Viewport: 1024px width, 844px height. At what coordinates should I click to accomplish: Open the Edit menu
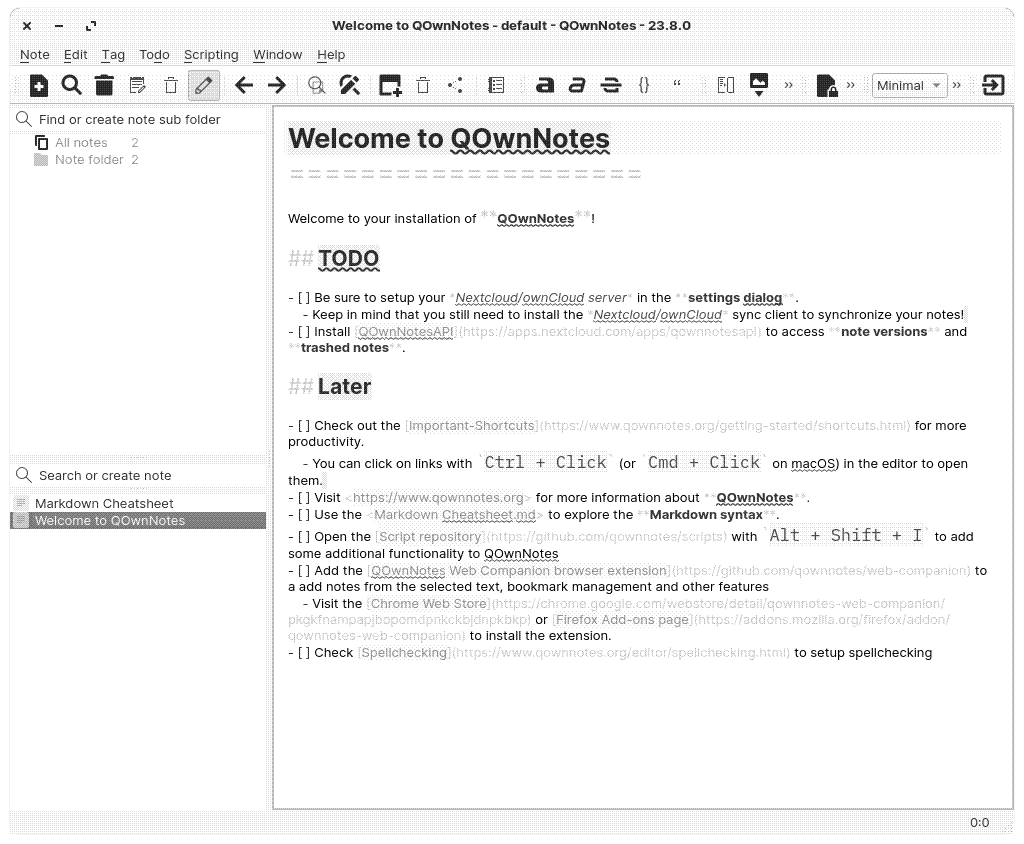[75, 55]
